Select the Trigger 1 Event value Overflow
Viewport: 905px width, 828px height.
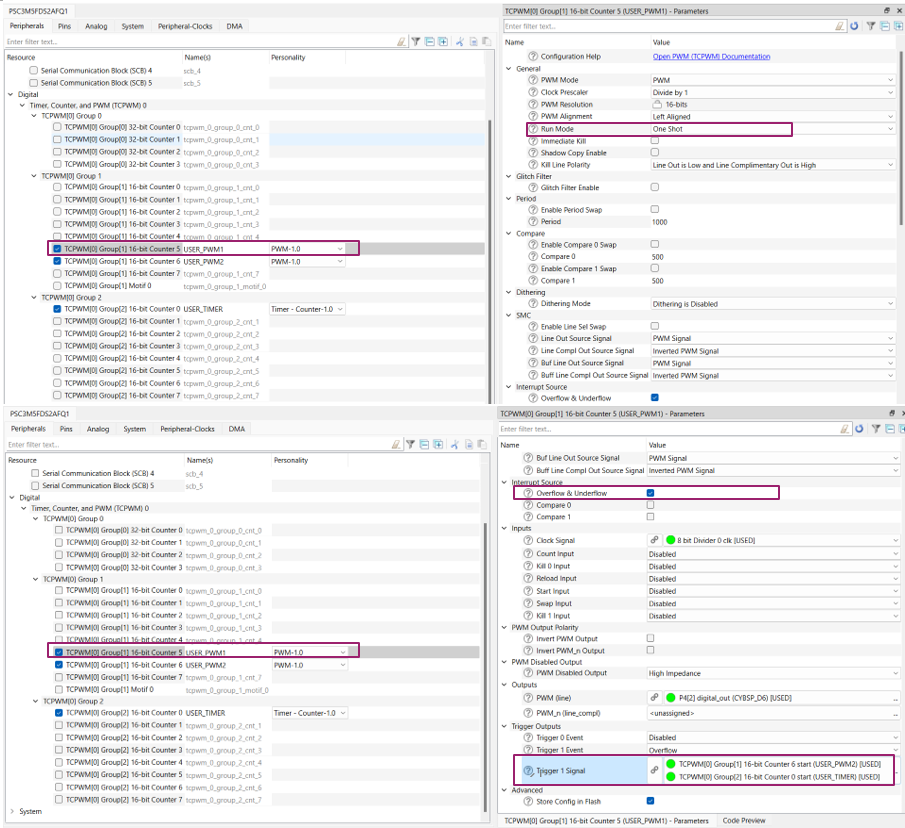coord(772,750)
